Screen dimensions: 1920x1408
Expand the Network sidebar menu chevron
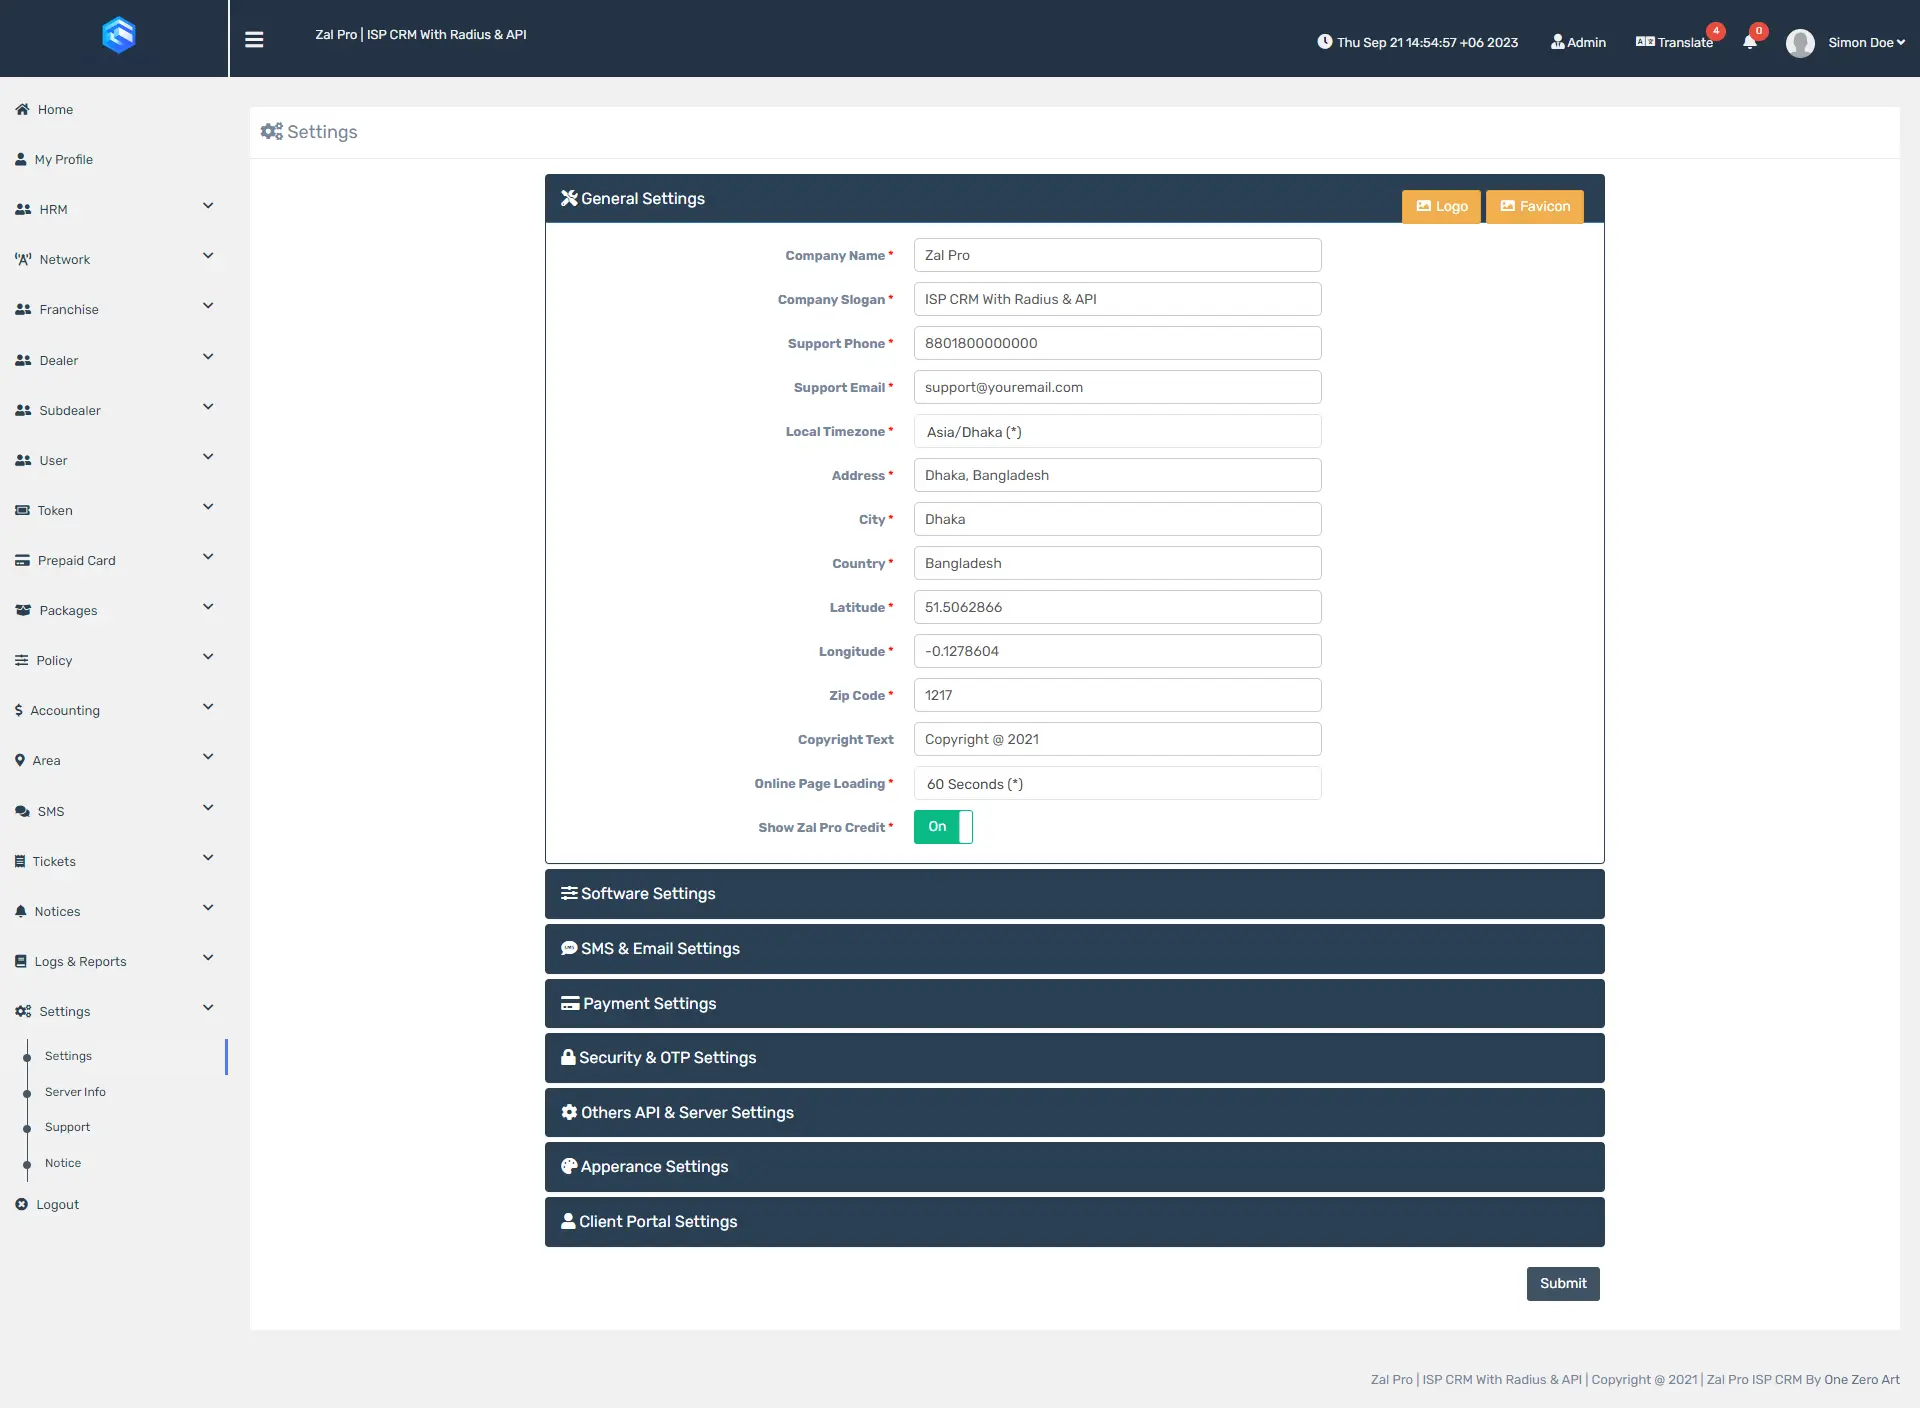click(x=208, y=257)
